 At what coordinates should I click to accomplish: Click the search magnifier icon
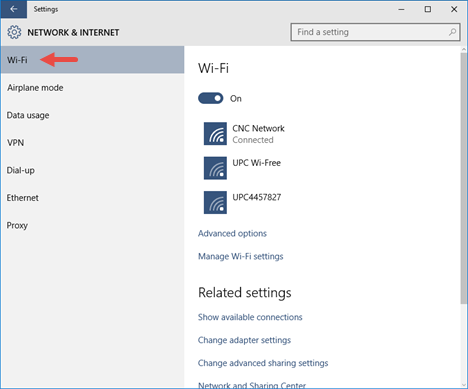452,32
